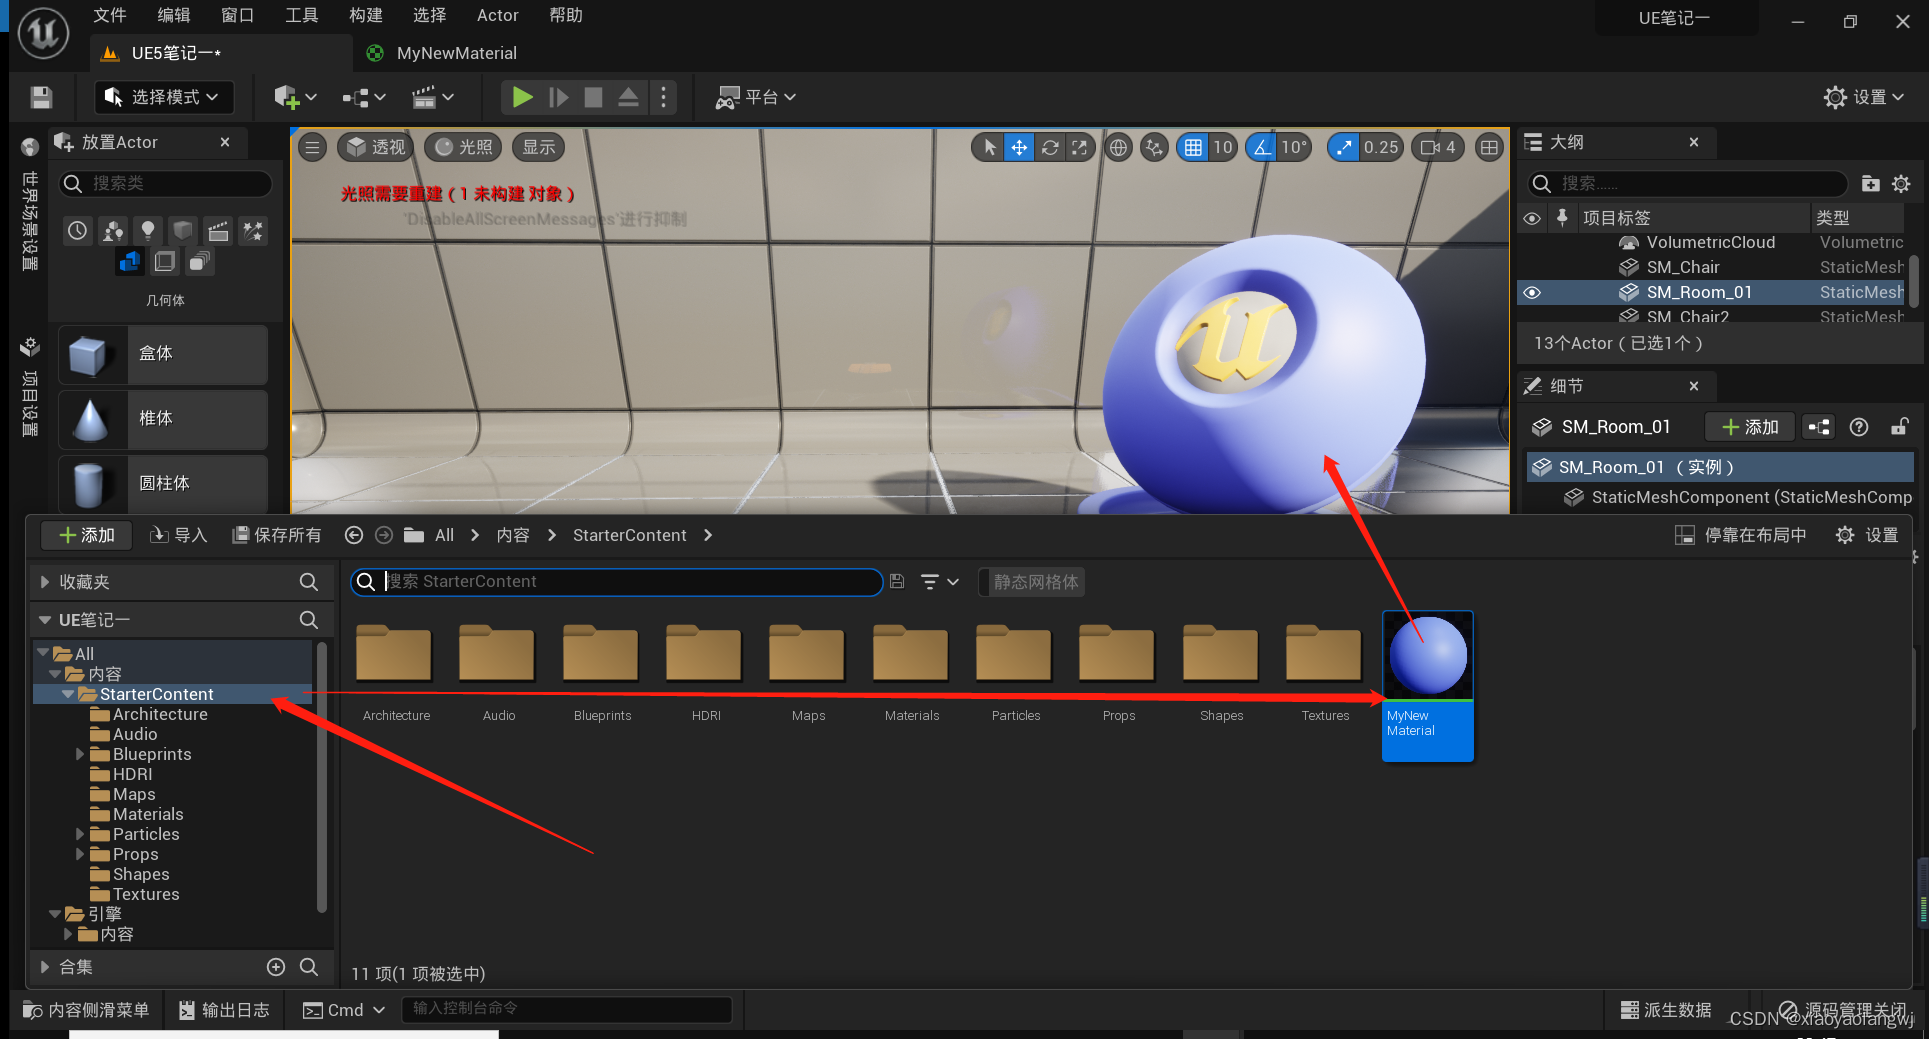Viewport: 1929px width, 1039px height.
Task: Toggle visibility eye for SM_Room_01
Action: (1532, 292)
